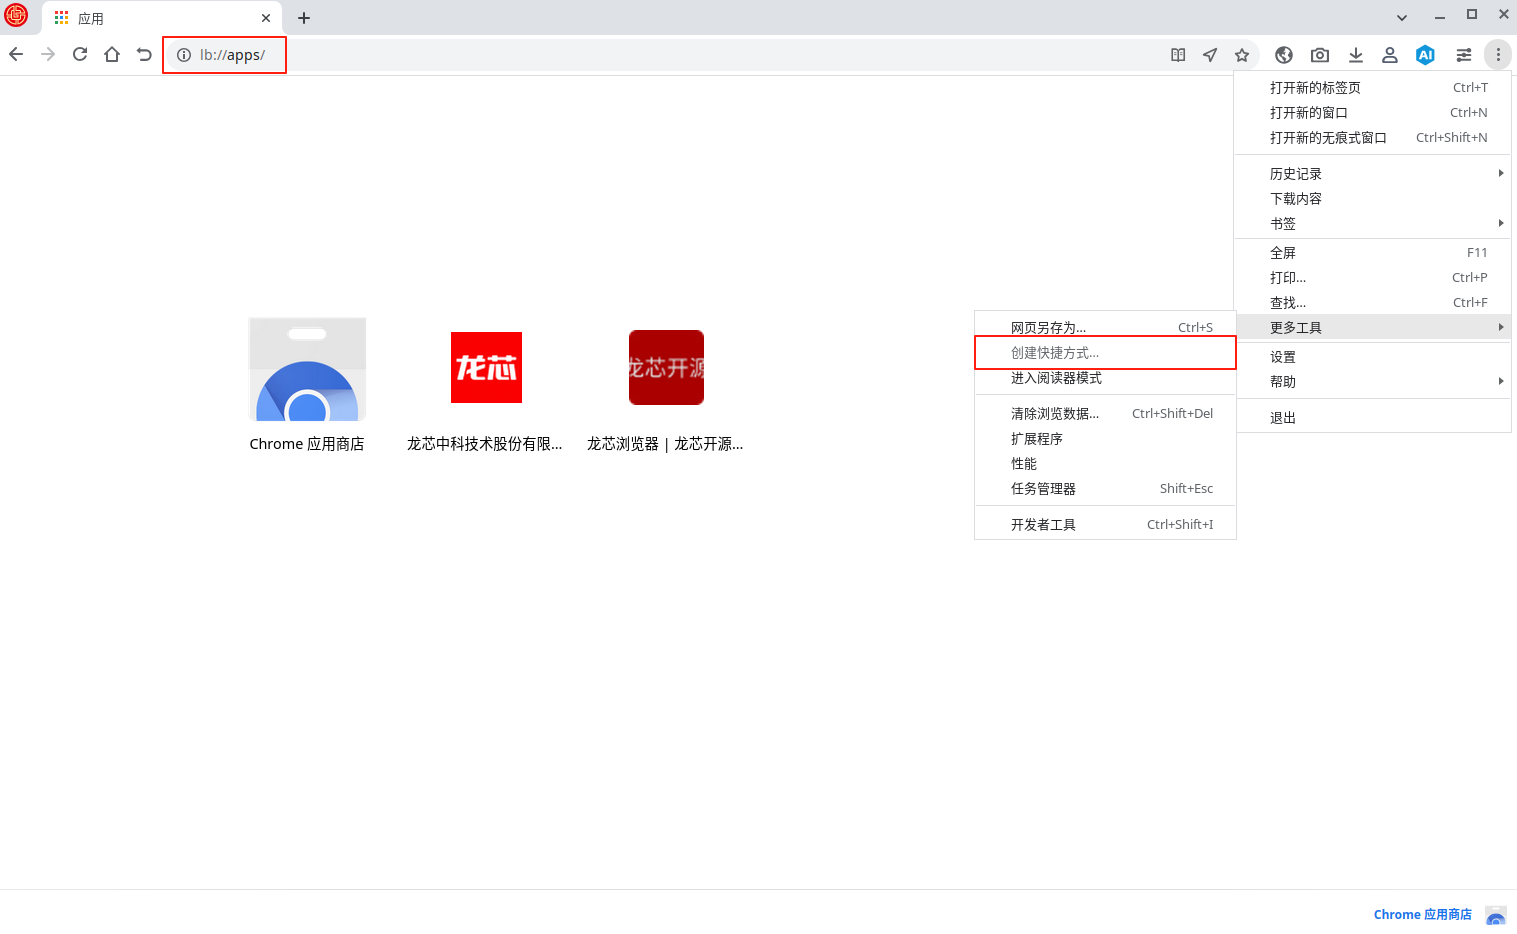Image resolution: width=1517 pixels, height=934 pixels.
Task: Click the send/share paper plane icon
Action: (1210, 55)
